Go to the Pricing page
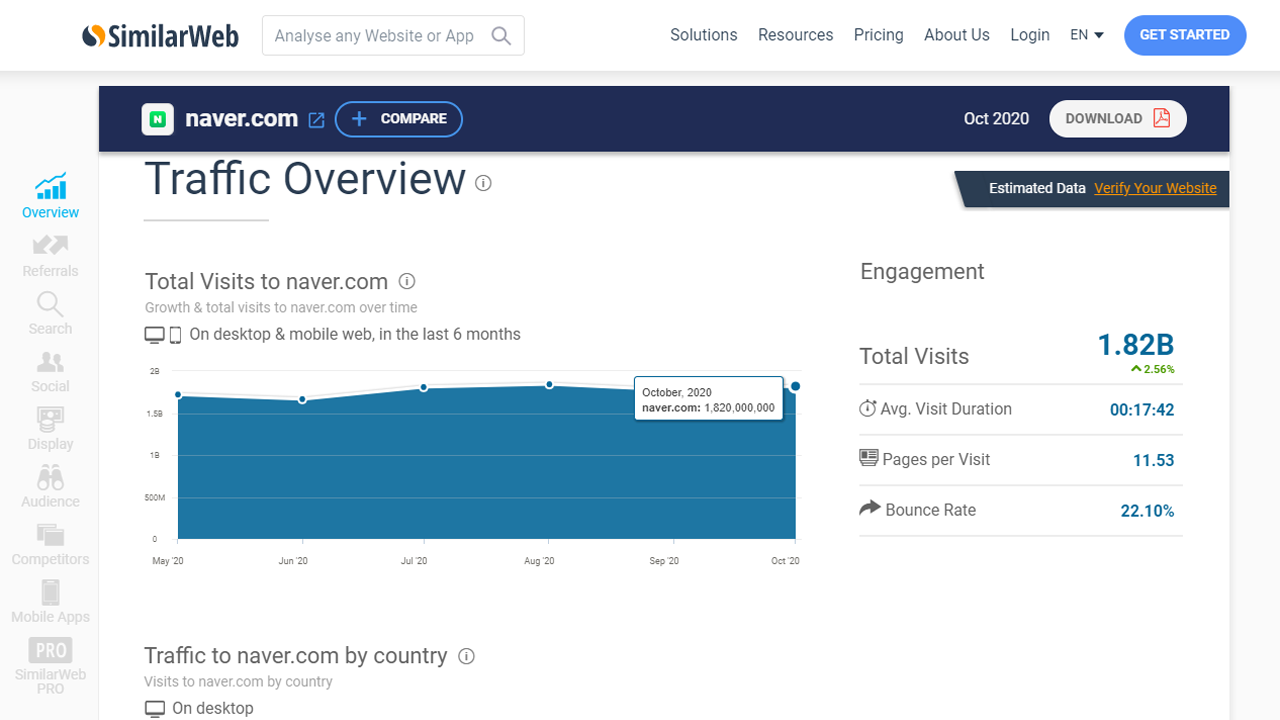The image size is (1280, 720). [879, 35]
